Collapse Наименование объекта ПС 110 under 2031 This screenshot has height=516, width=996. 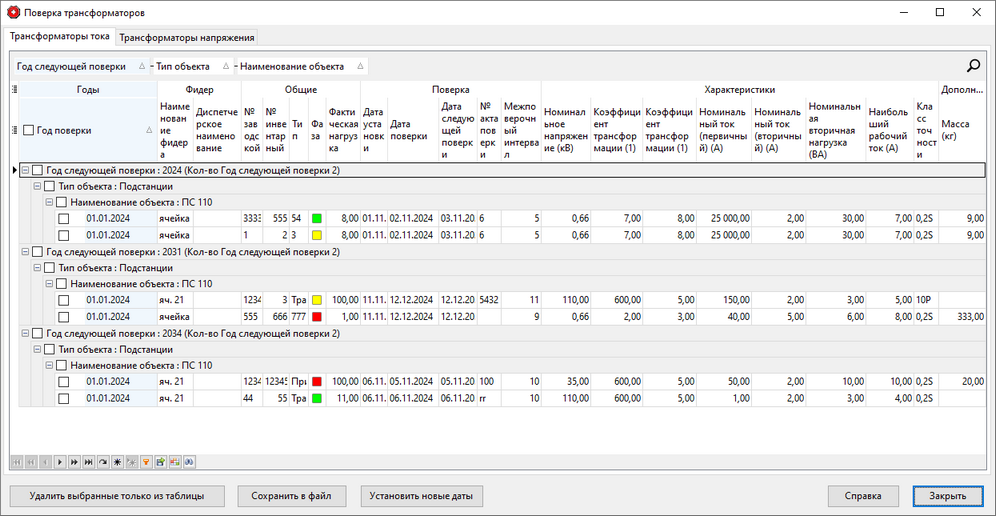pos(49,284)
